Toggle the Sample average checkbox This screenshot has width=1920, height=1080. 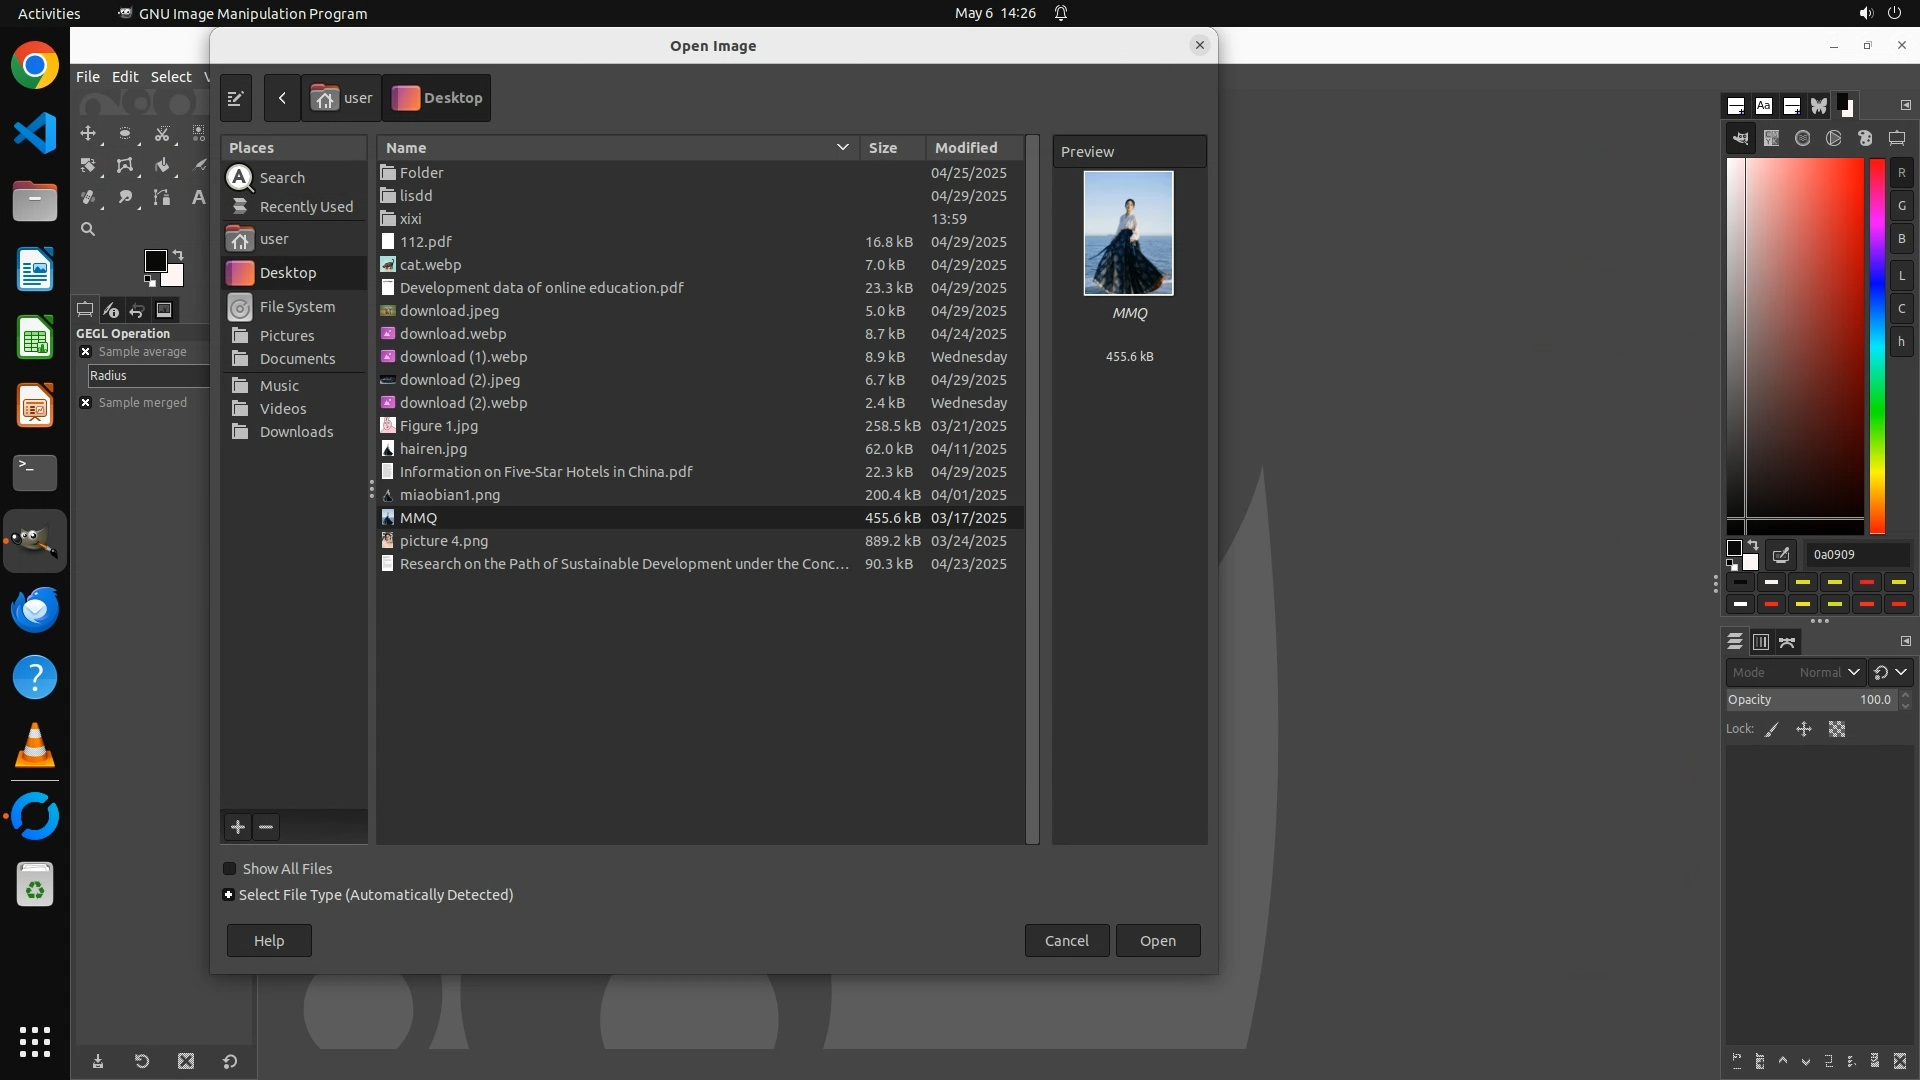pos(86,352)
